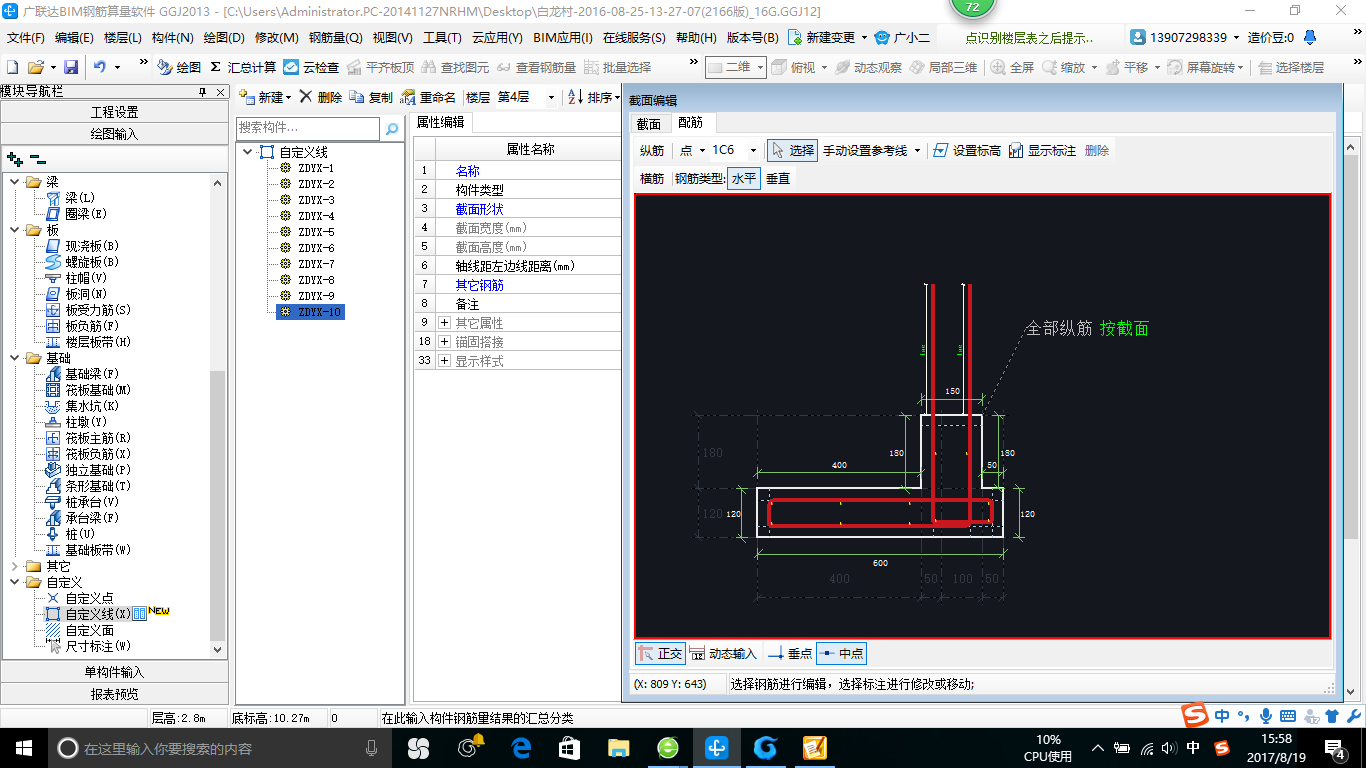Open 工程设置 panel
The image size is (1366, 768).
(115, 112)
